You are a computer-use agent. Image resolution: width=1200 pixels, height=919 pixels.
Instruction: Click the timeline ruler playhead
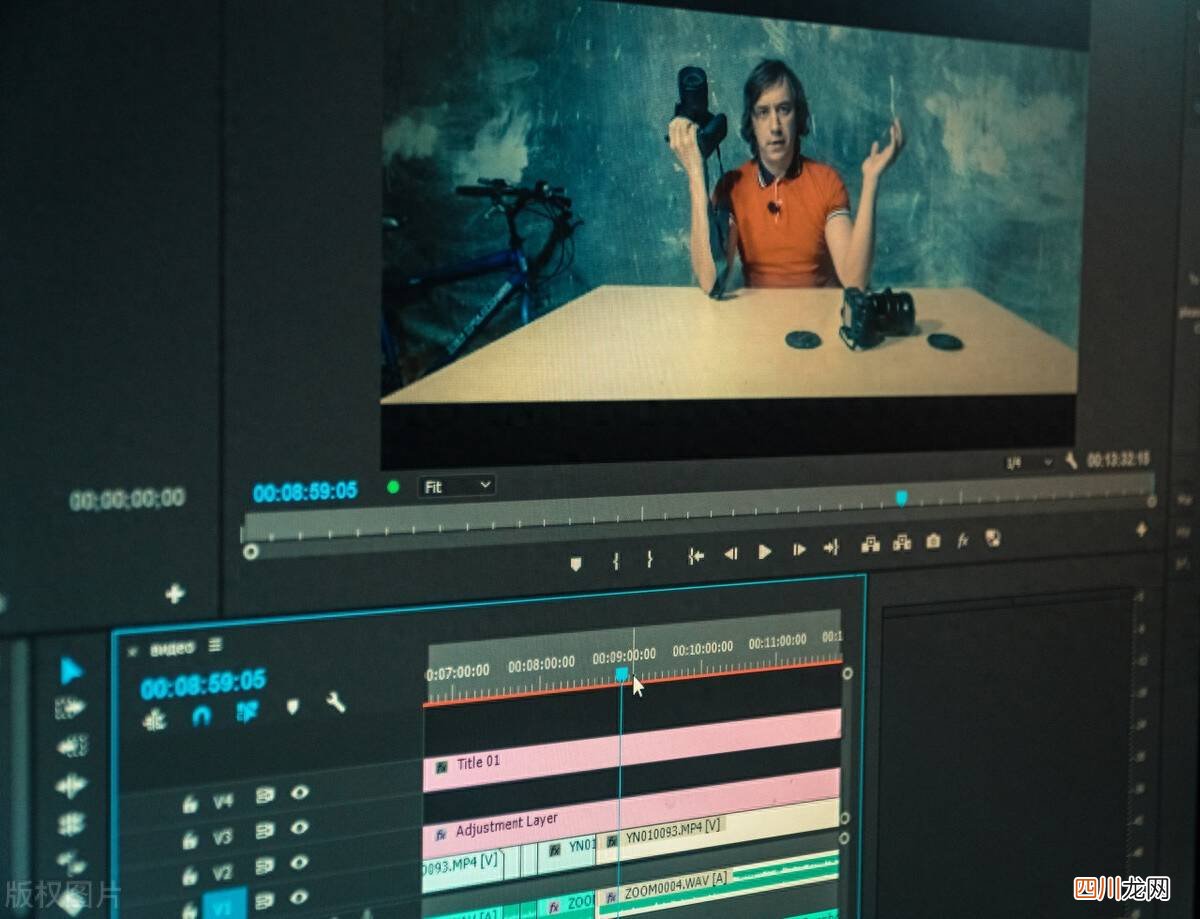coord(621,675)
